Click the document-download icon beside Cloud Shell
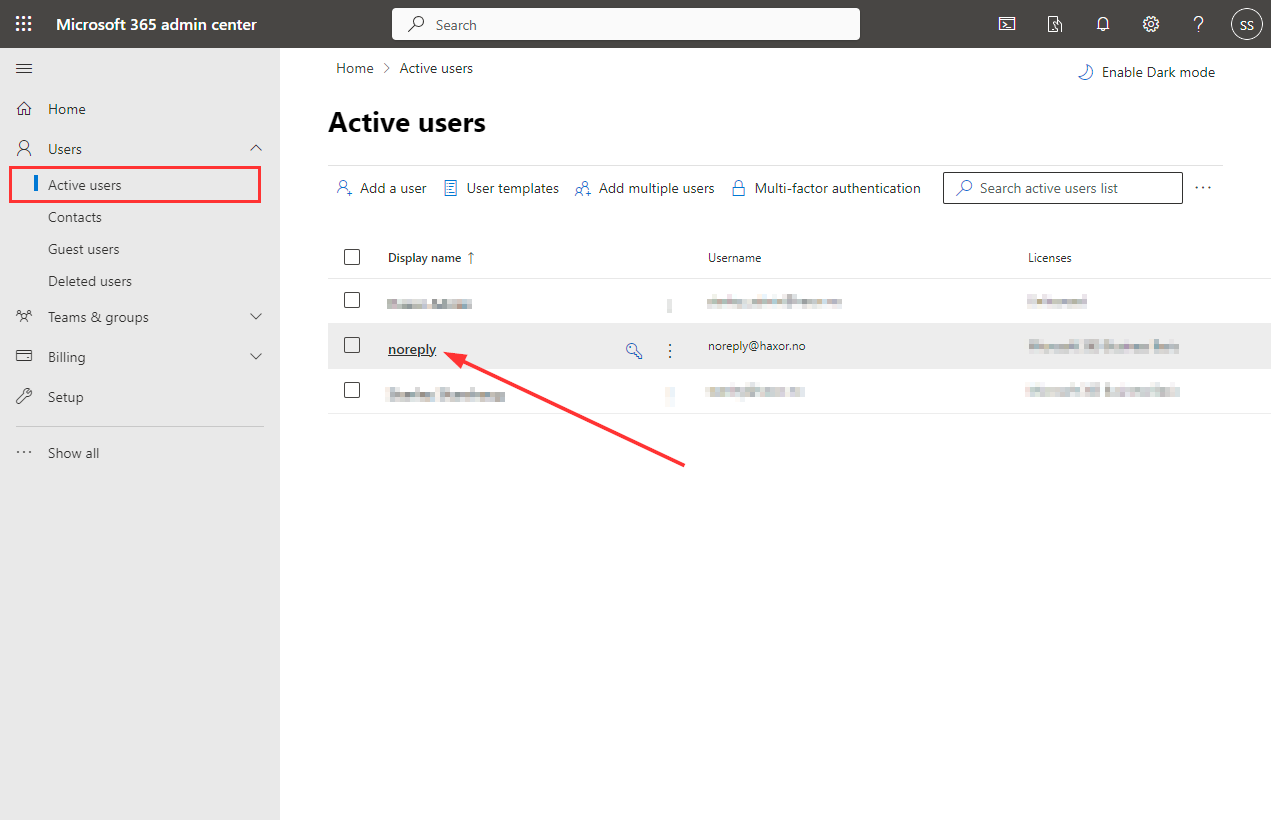The width and height of the screenshot is (1271, 820). coord(1055,24)
